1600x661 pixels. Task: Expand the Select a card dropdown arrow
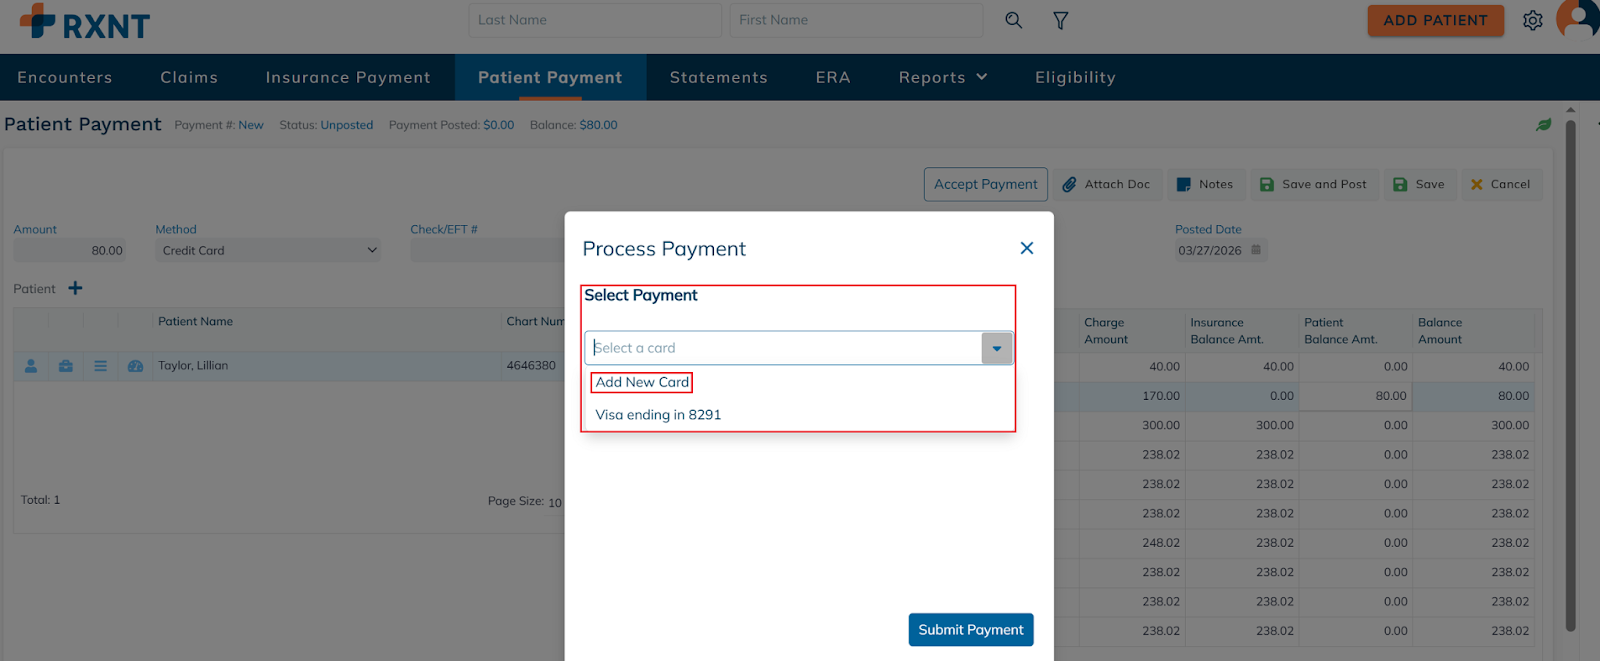[997, 348]
